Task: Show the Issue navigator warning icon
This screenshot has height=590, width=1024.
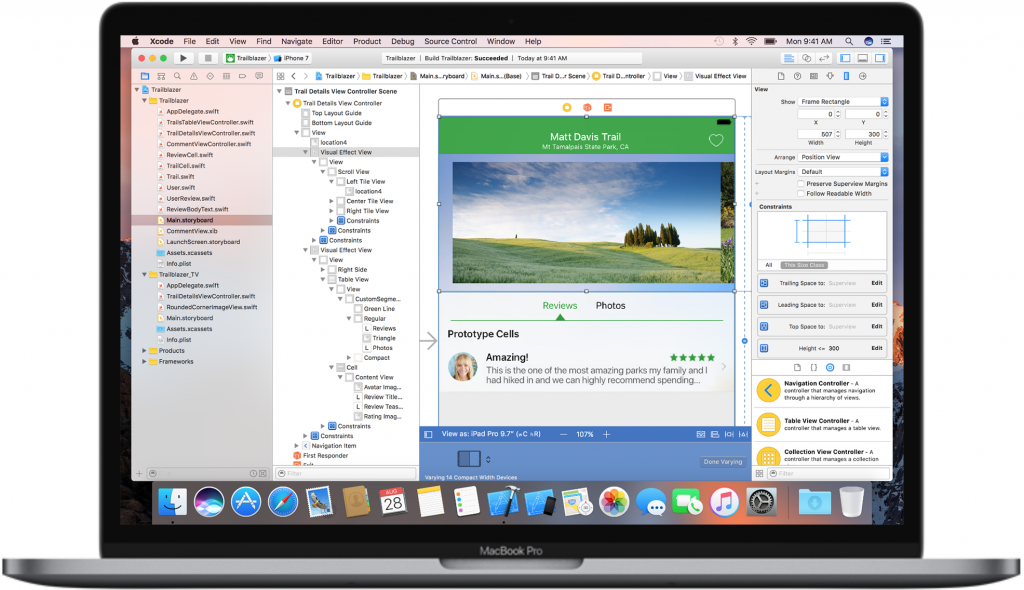Action: (193, 76)
